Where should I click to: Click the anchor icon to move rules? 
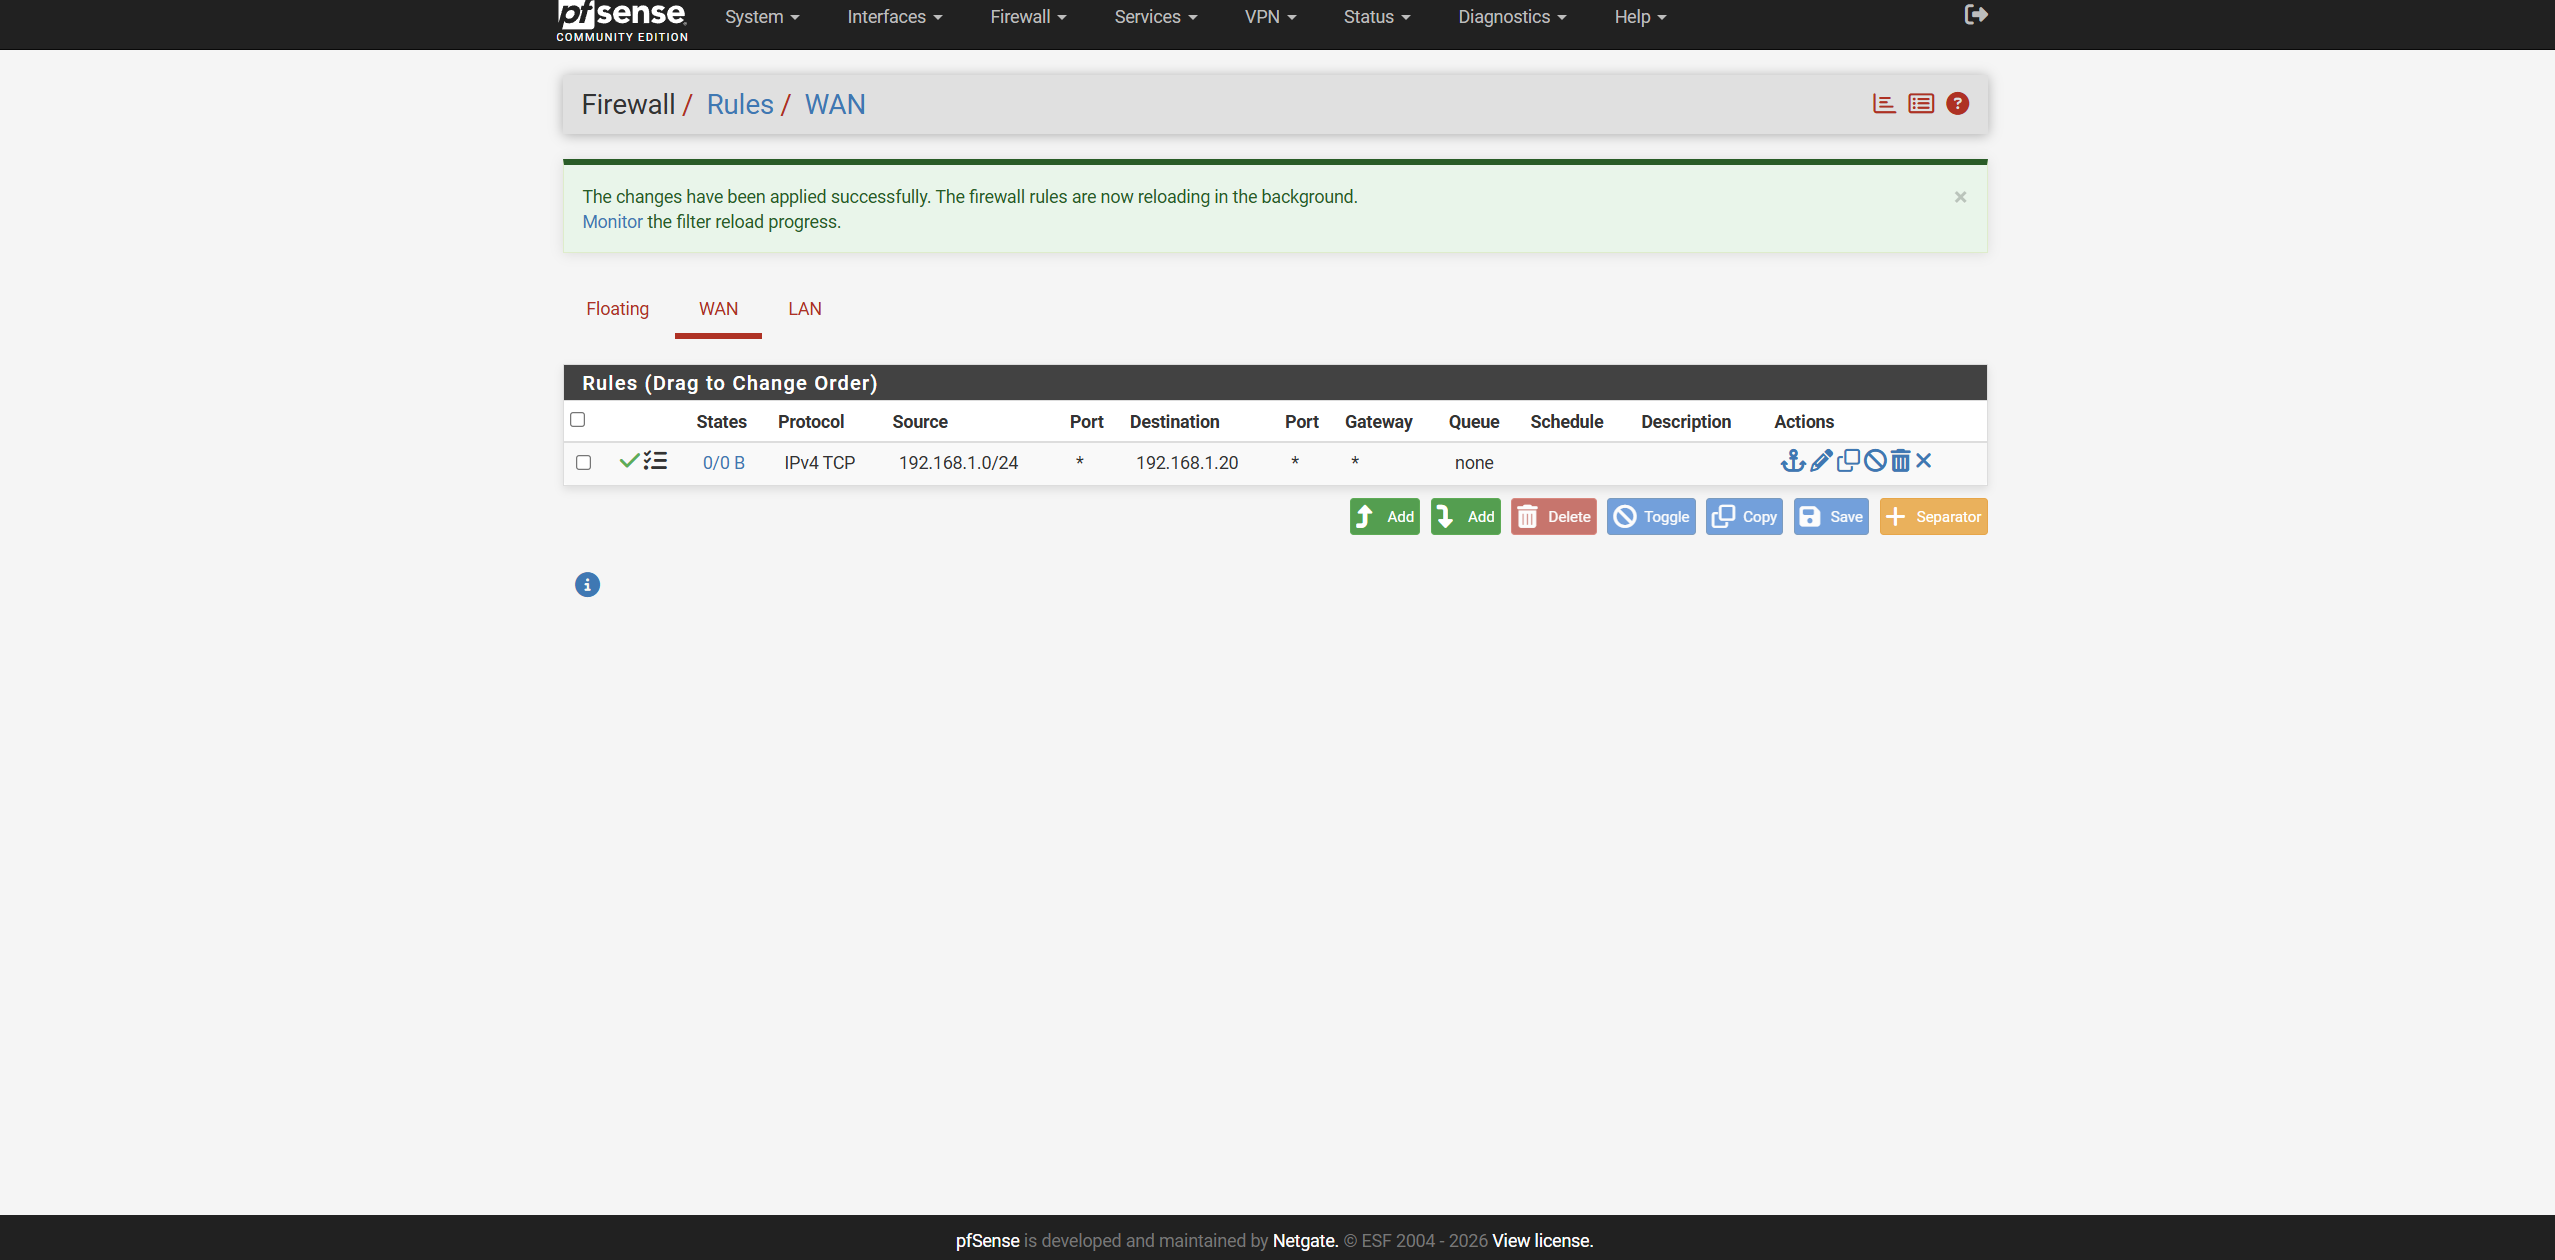(x=1793, y=461)
